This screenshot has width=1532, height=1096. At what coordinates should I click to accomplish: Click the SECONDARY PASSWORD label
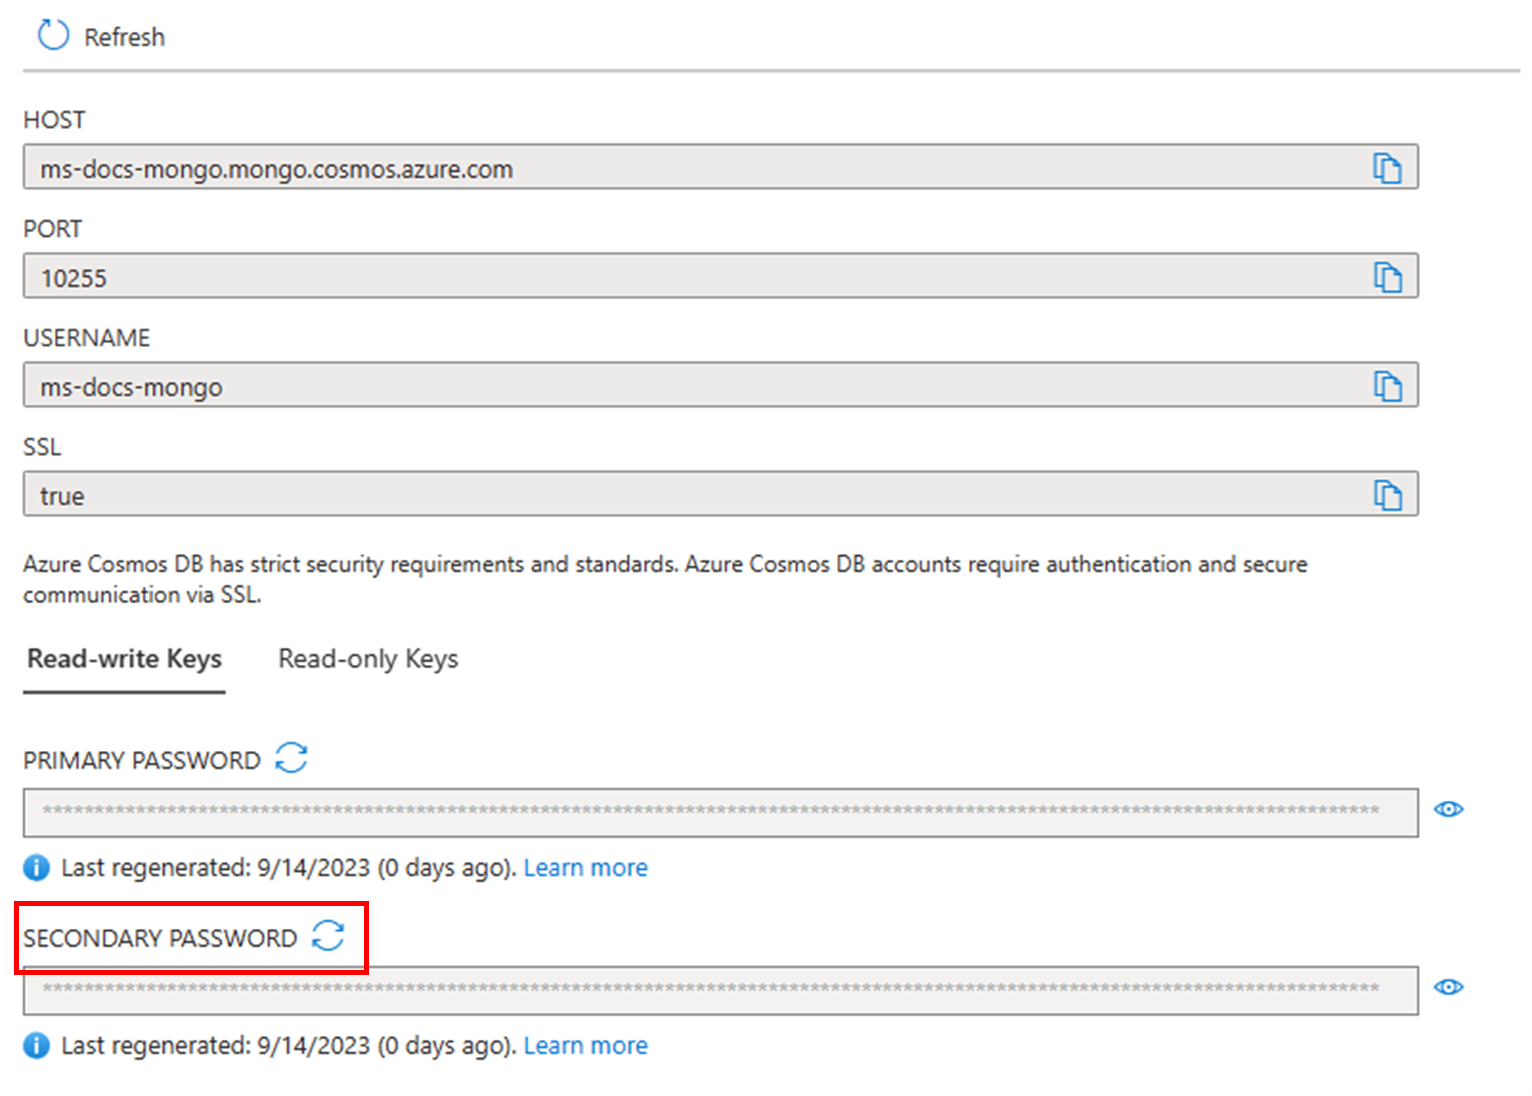[x=160, y=939]
